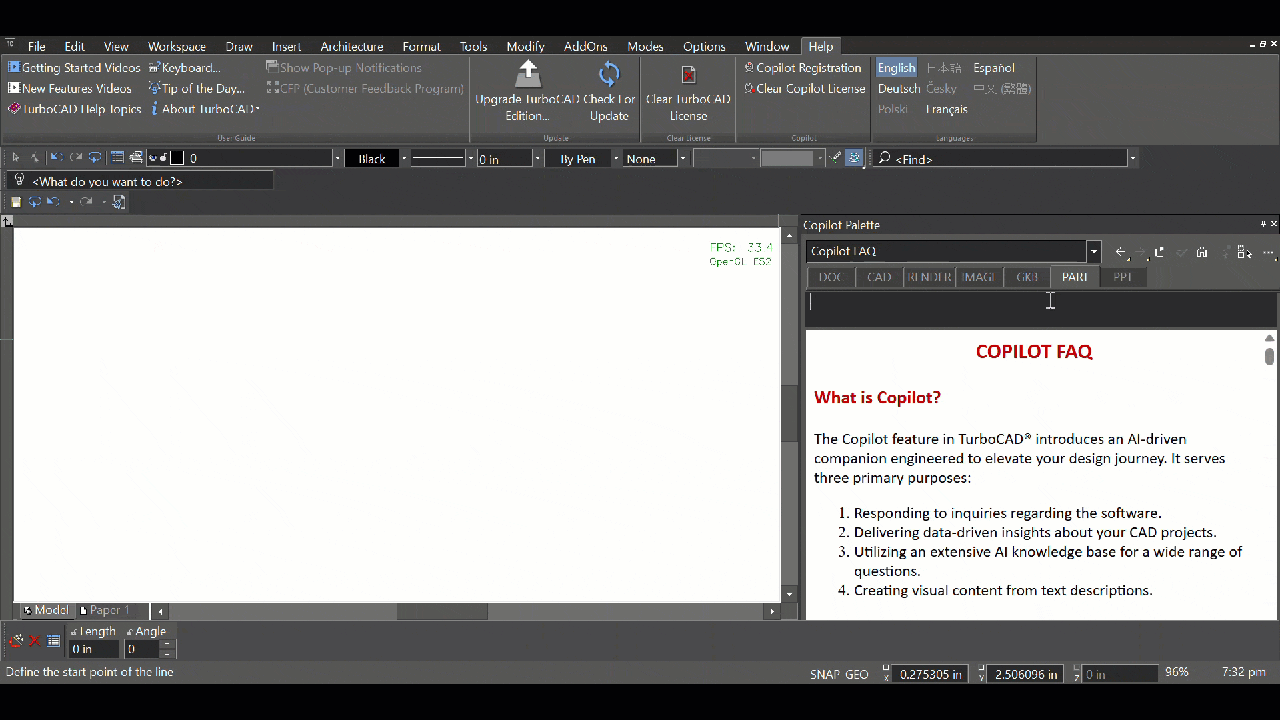This screenshot has width=1280, height=720.
Task: Click Clear Copilot License
Action: 804,89
